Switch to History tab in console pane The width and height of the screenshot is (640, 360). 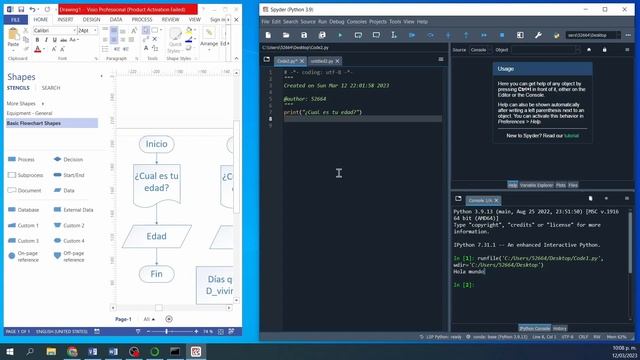560,328
